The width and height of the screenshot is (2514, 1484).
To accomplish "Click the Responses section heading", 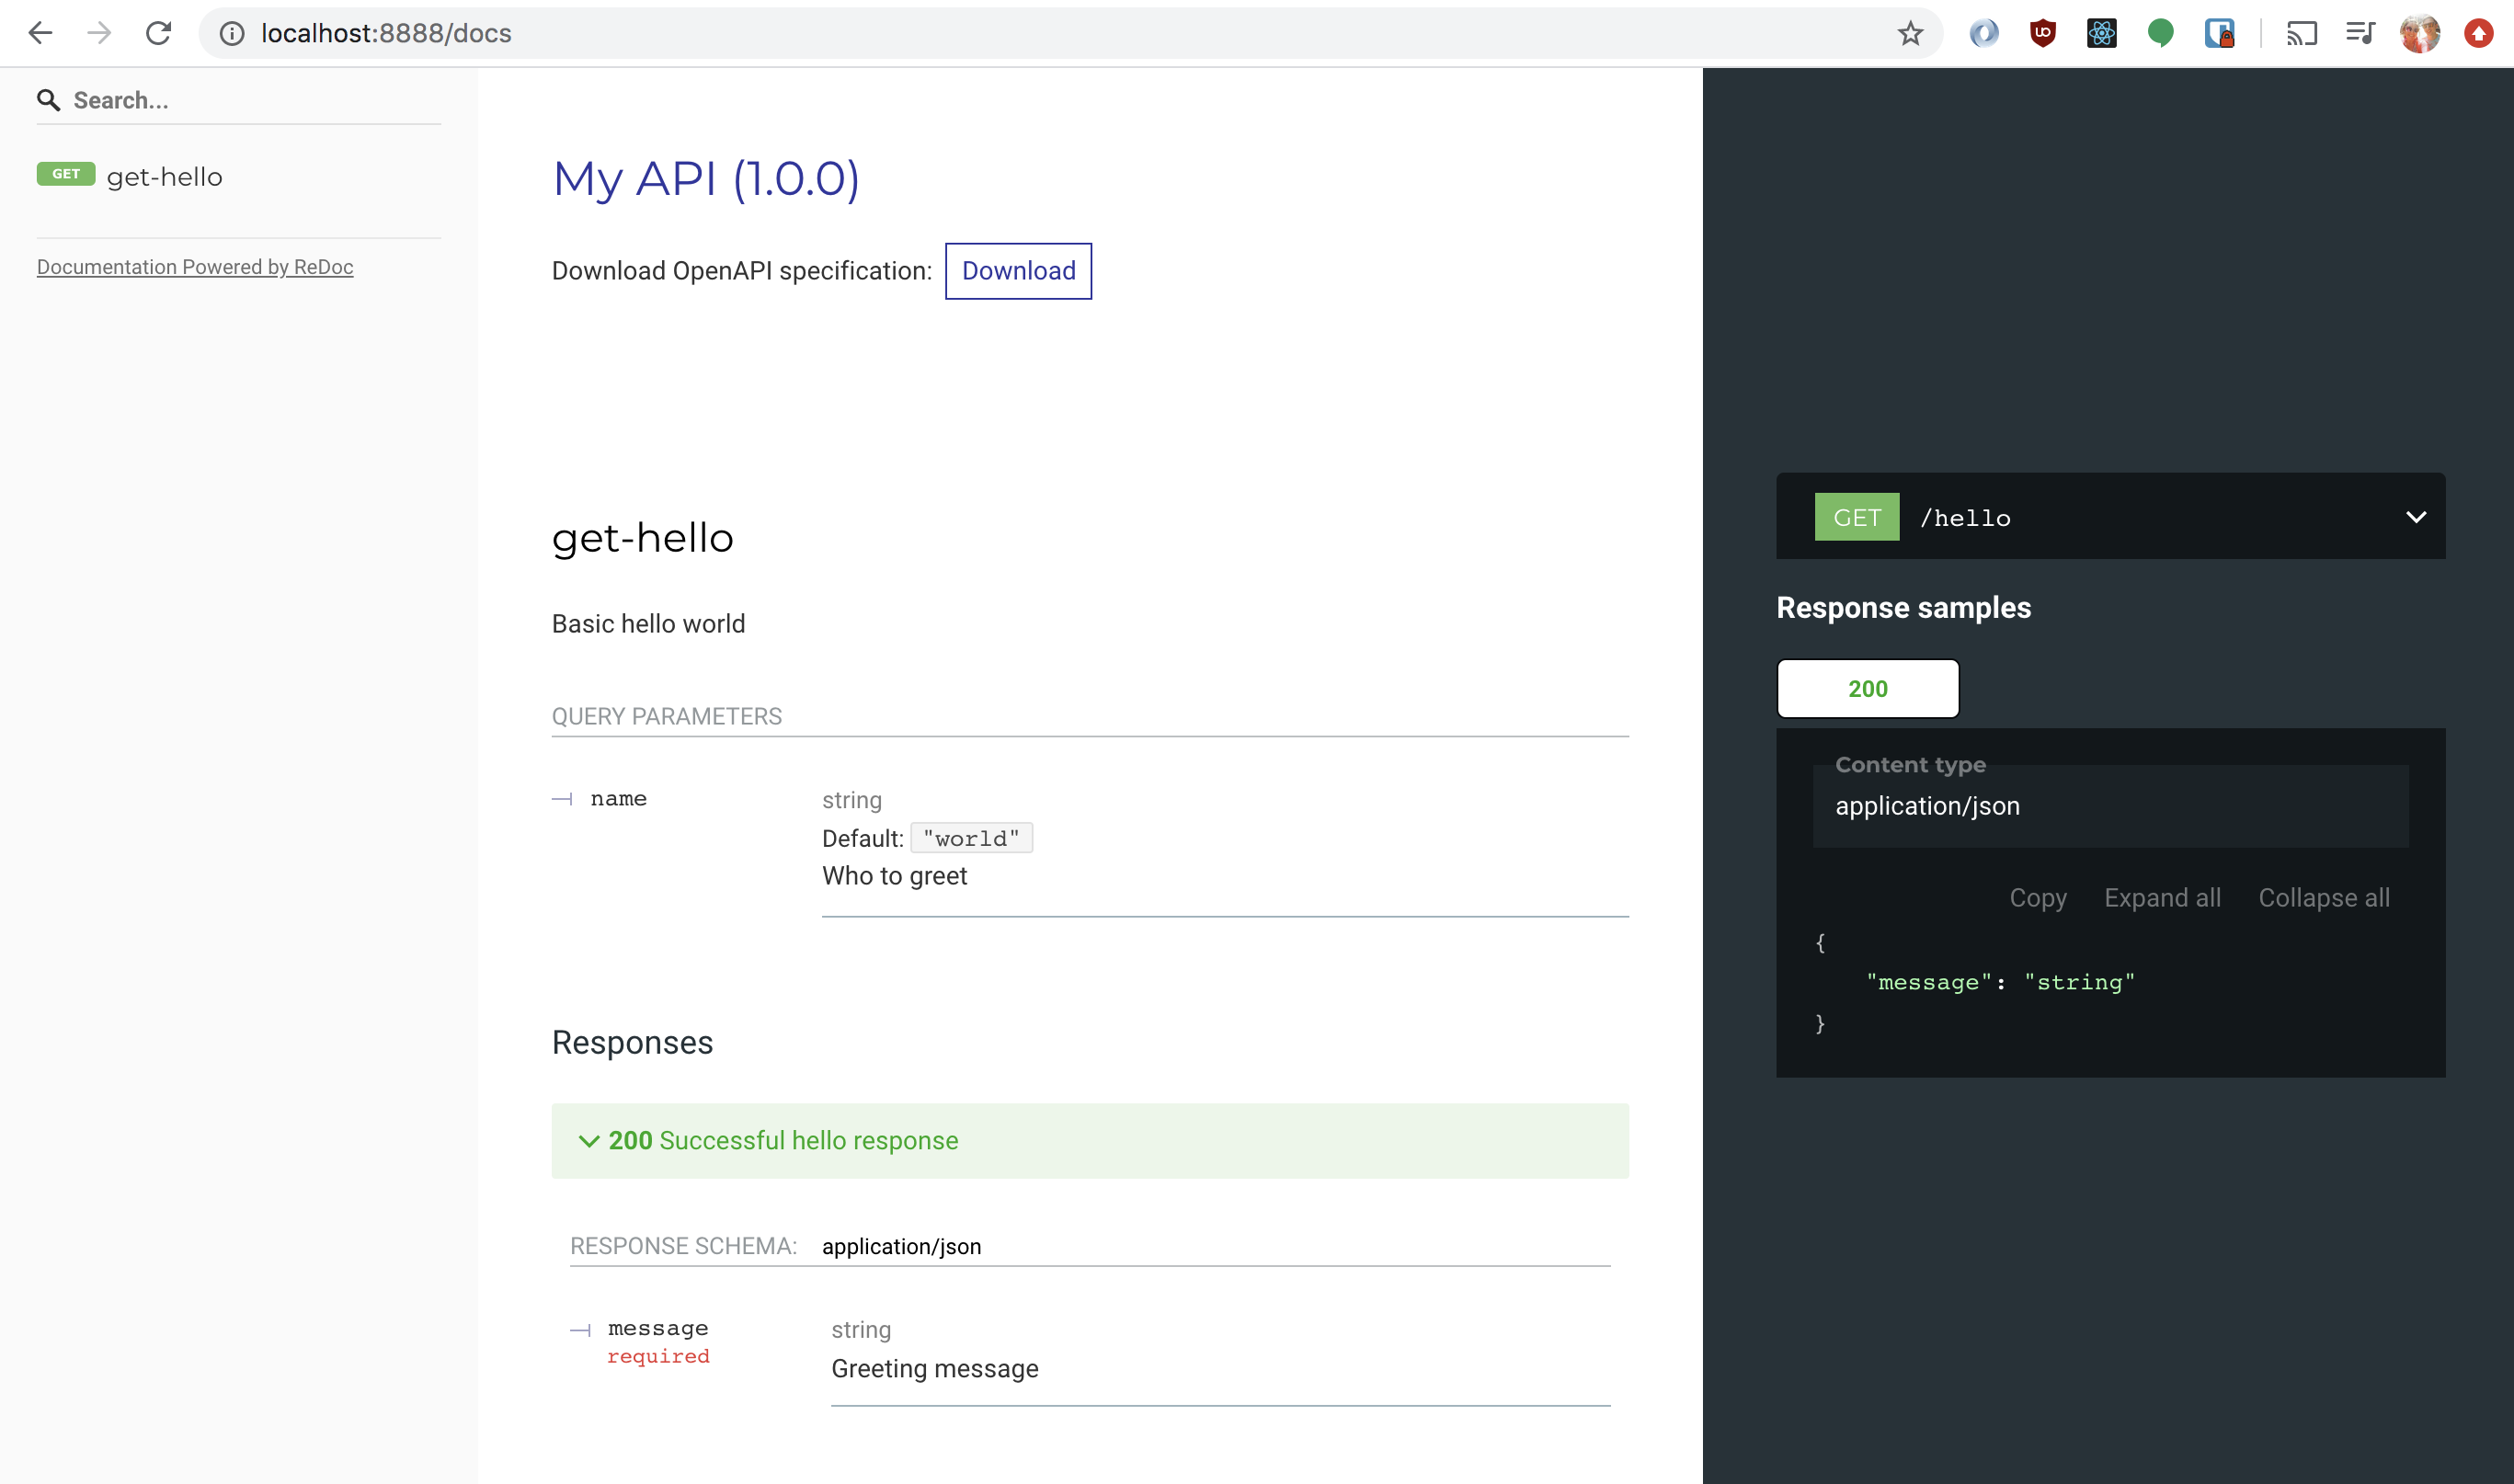I will pos(632,1043).
